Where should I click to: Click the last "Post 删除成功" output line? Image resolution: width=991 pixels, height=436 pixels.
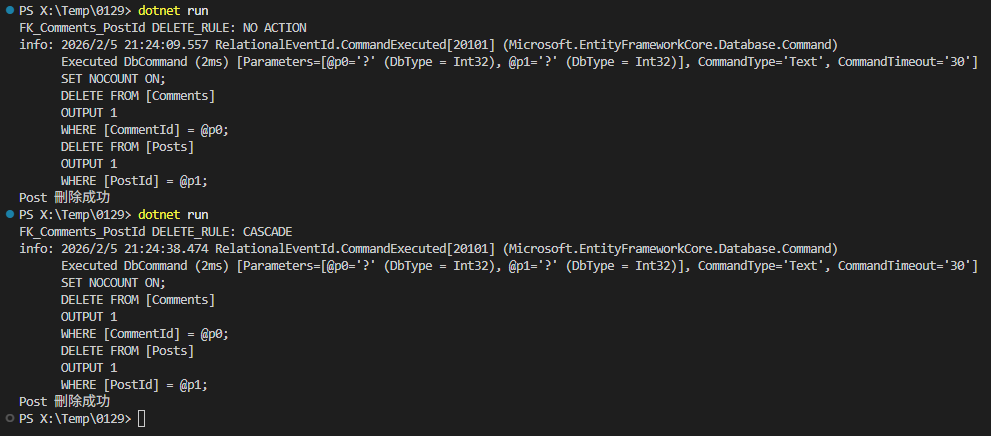click(64, 401)
